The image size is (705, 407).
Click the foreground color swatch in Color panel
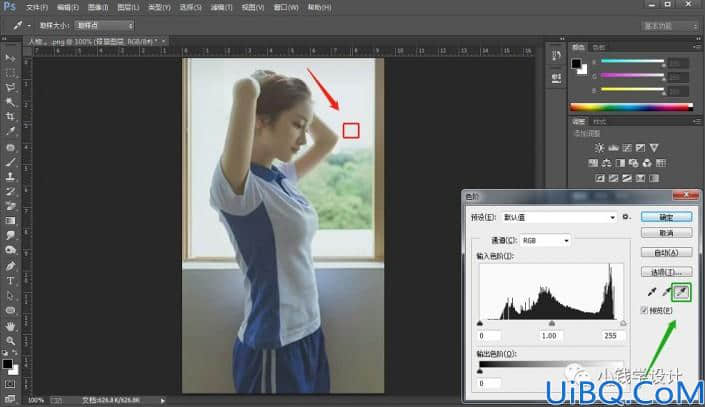pyautogui.click(x=576, y=63)
